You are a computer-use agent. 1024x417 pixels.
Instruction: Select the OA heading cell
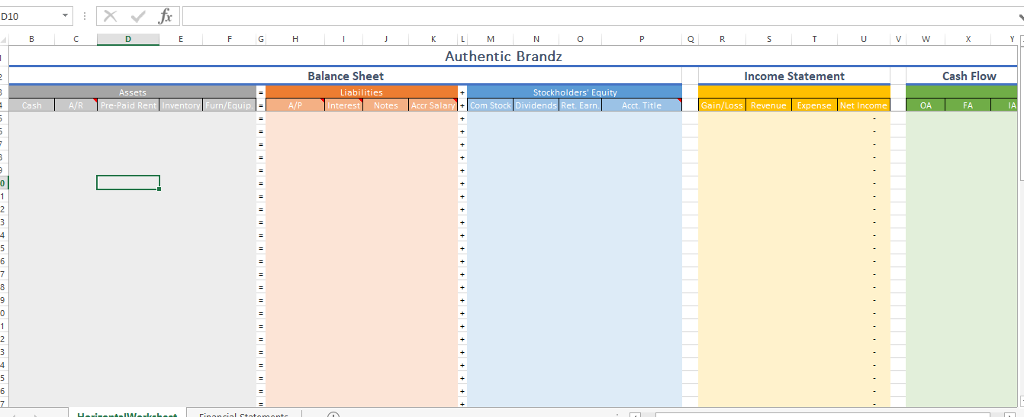coord(925,105)
